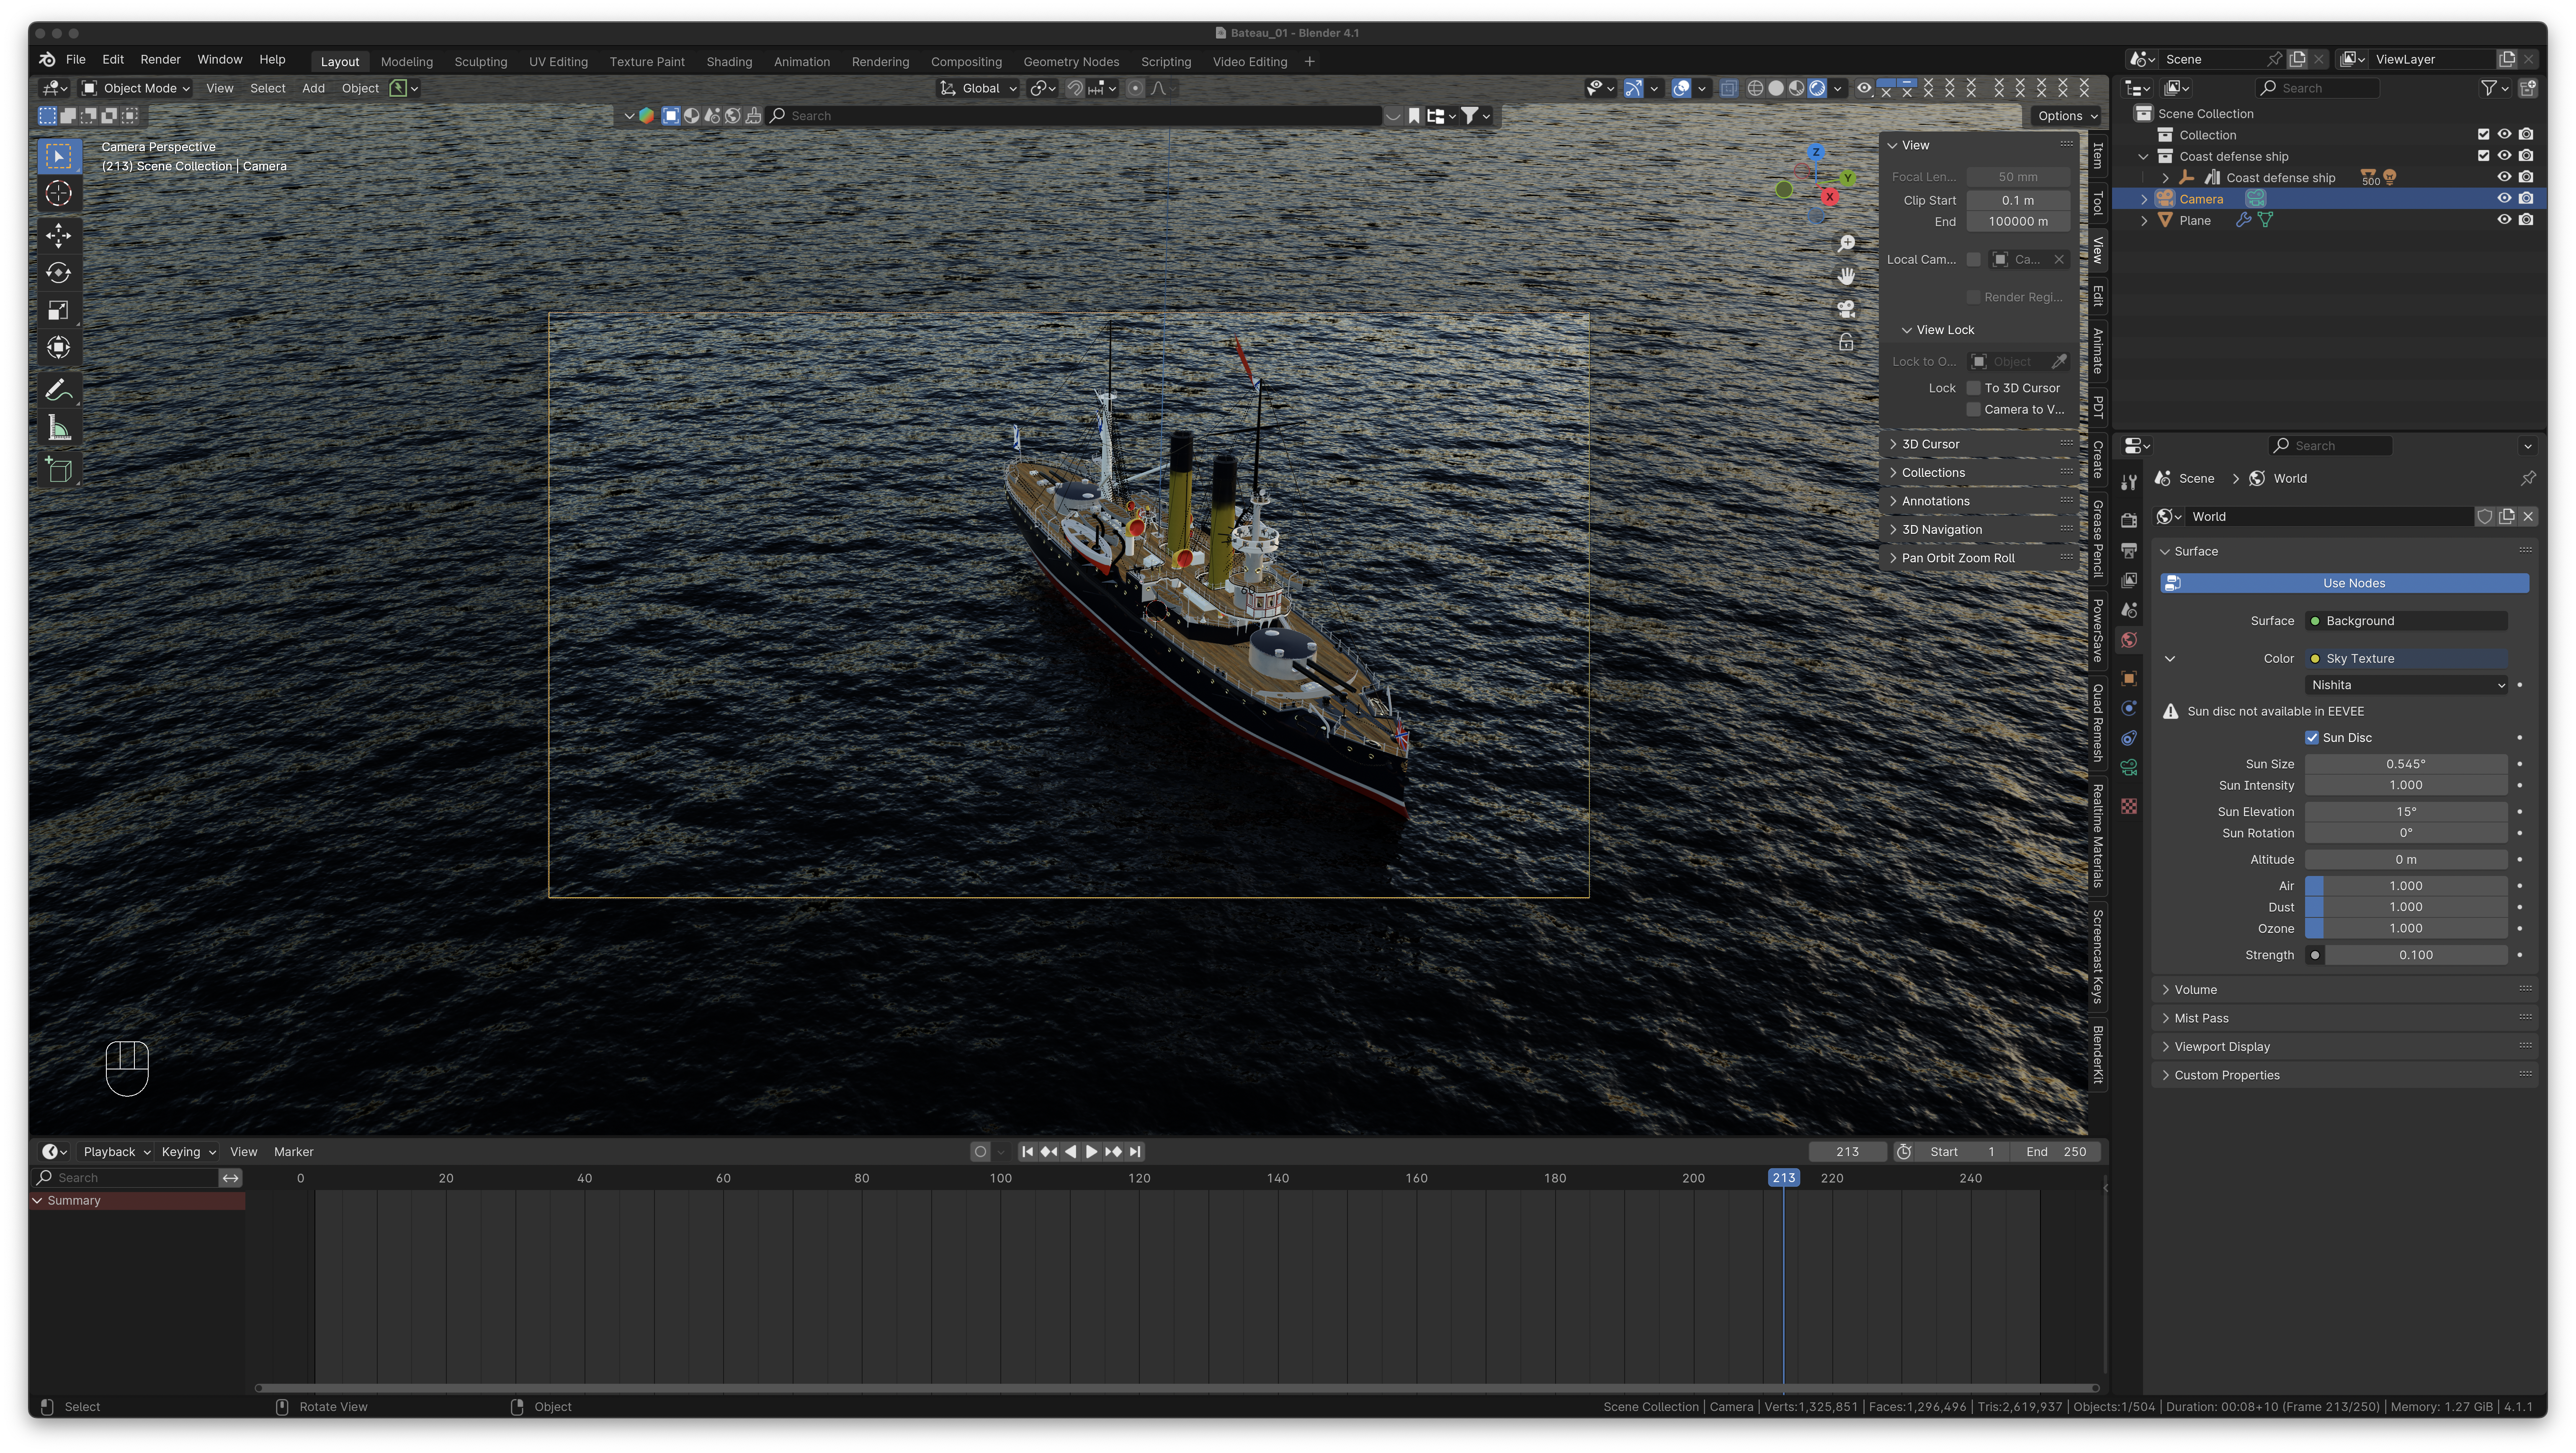Viewport: 2576px width, 1453px height.
Task: Select the Add Cube tool
Action: pyautogui.click(x=59, y=470)
